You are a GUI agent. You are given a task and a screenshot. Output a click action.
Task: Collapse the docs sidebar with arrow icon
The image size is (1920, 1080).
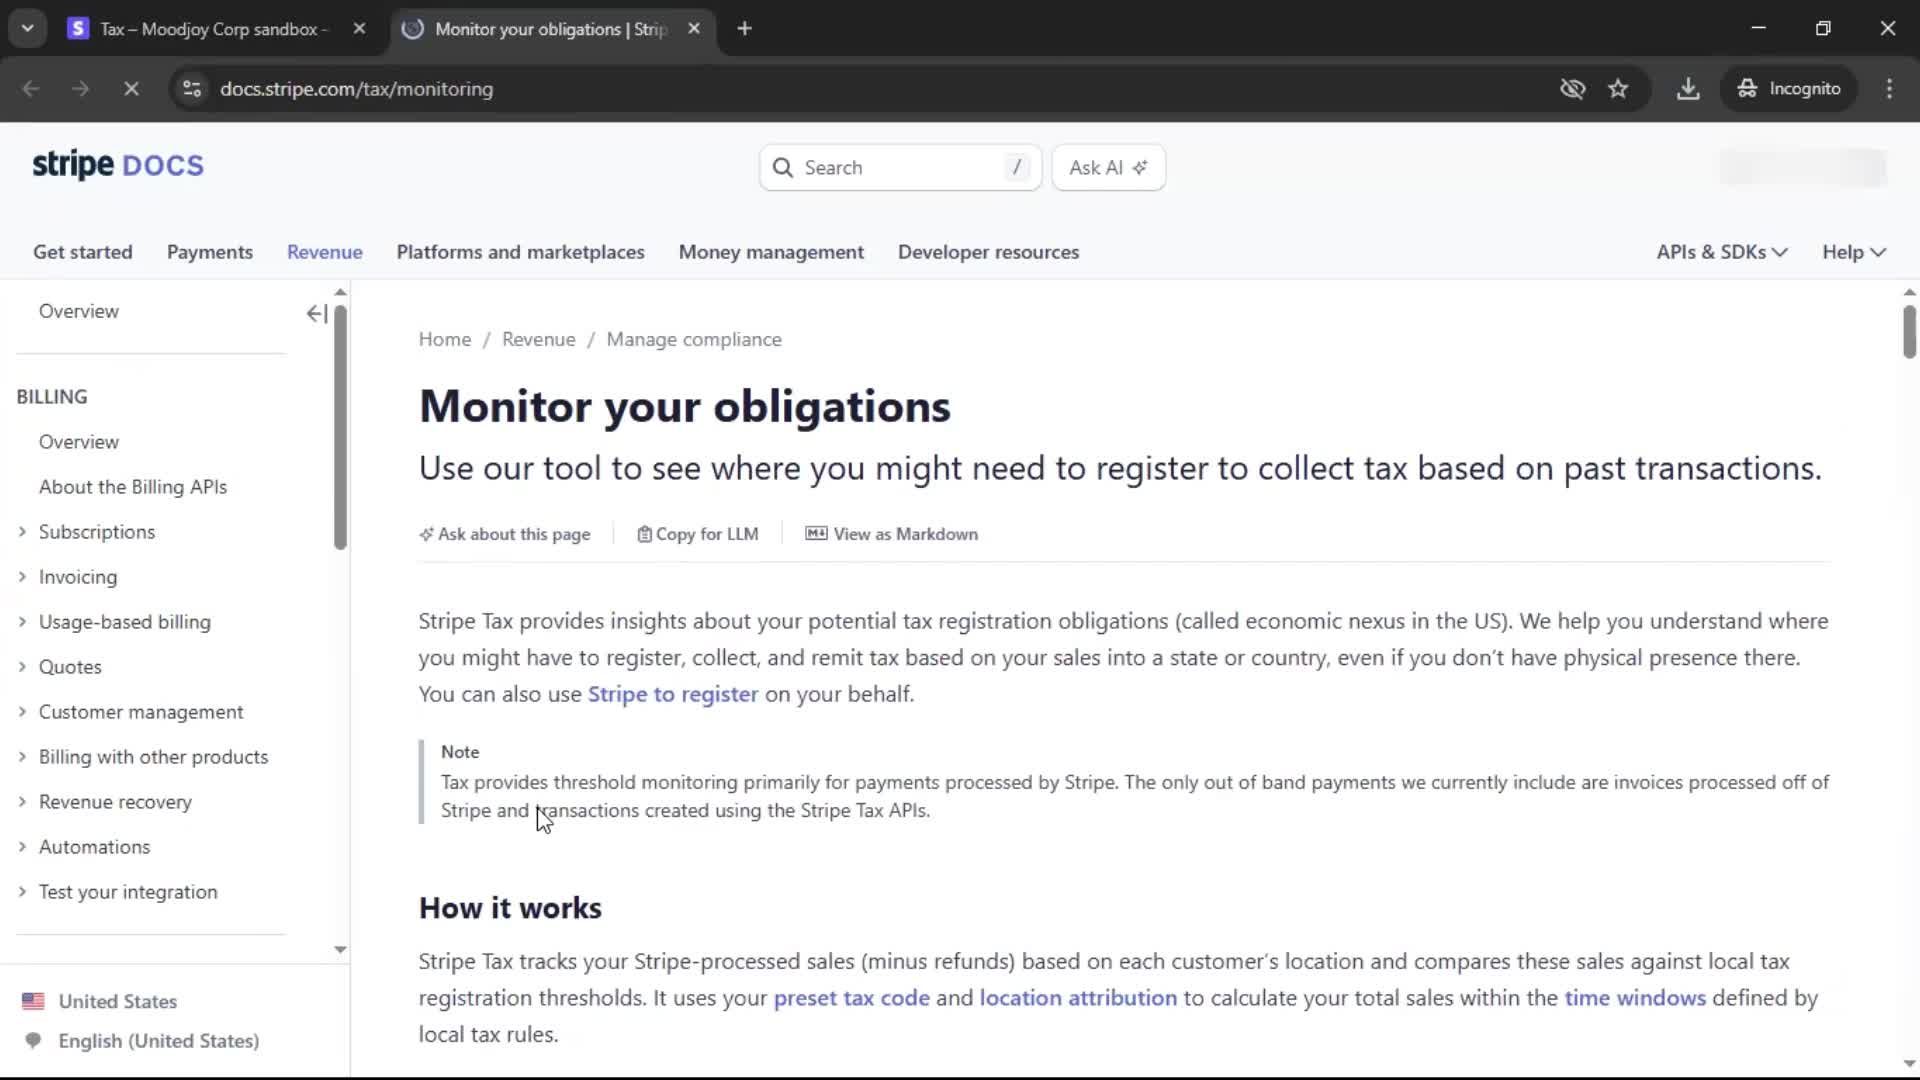(x=316, y=314)
